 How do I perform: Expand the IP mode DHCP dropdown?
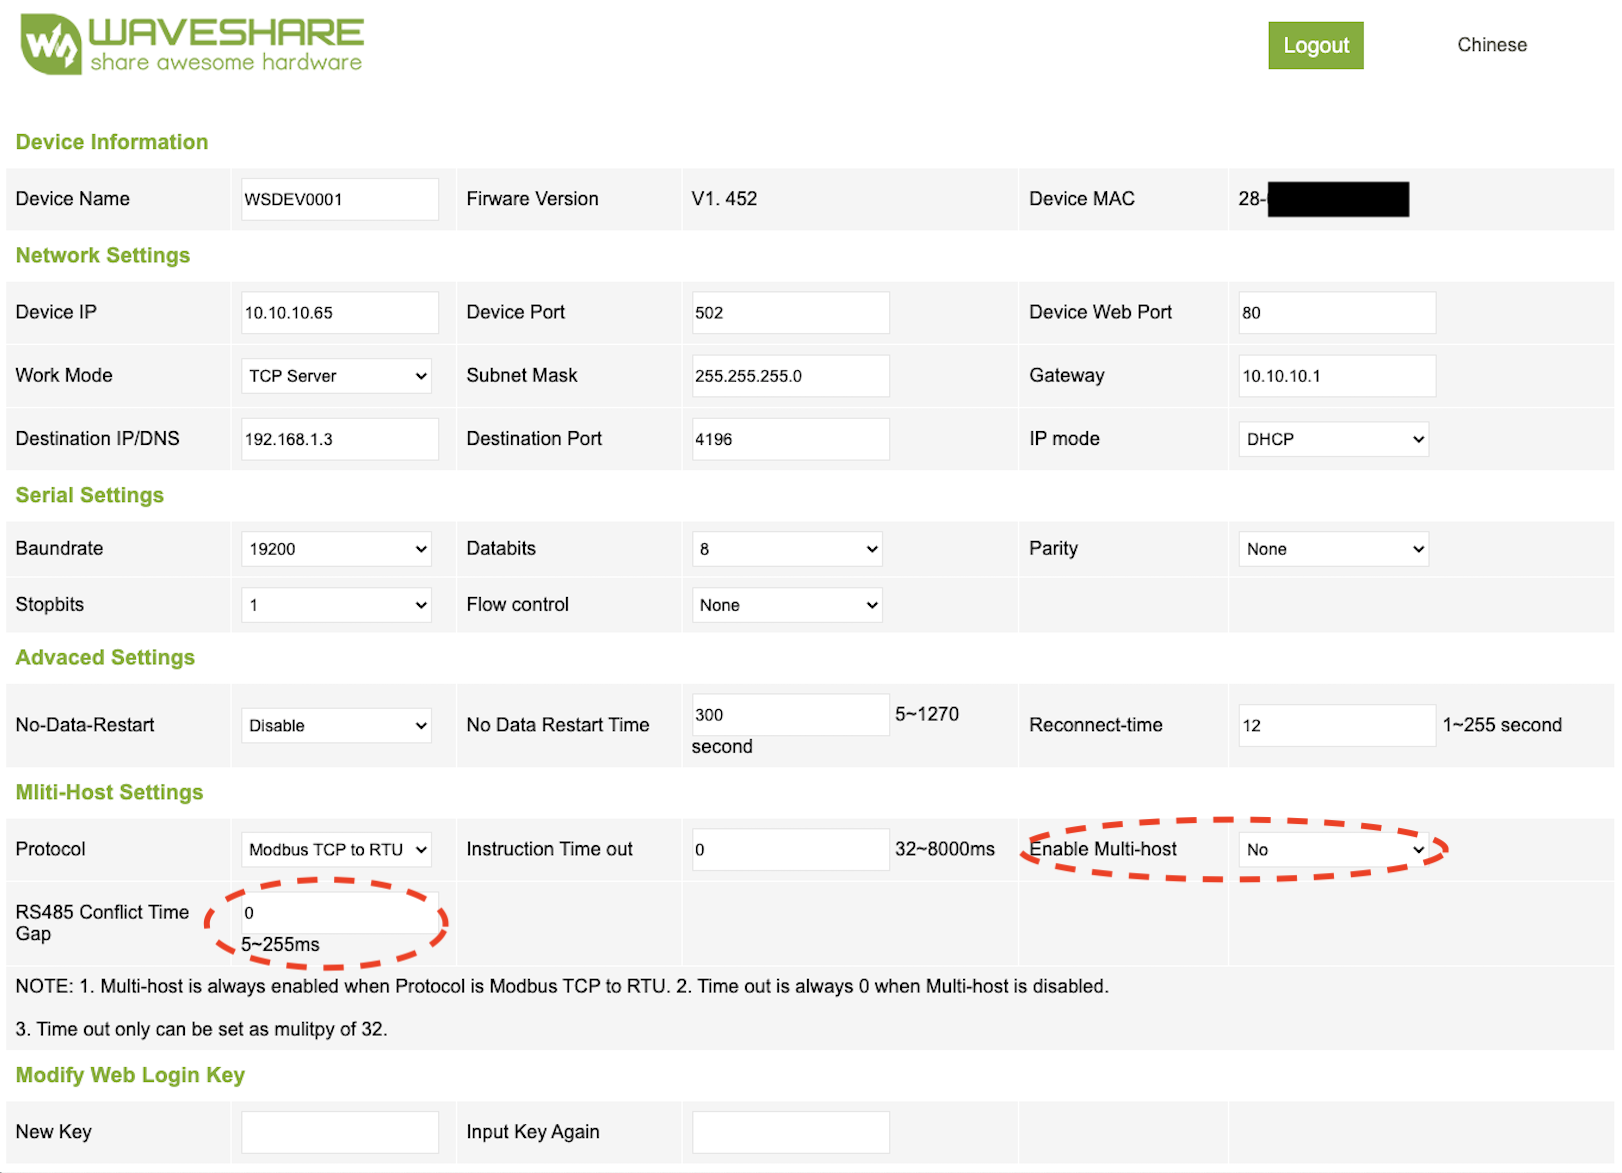point(1333,439)
